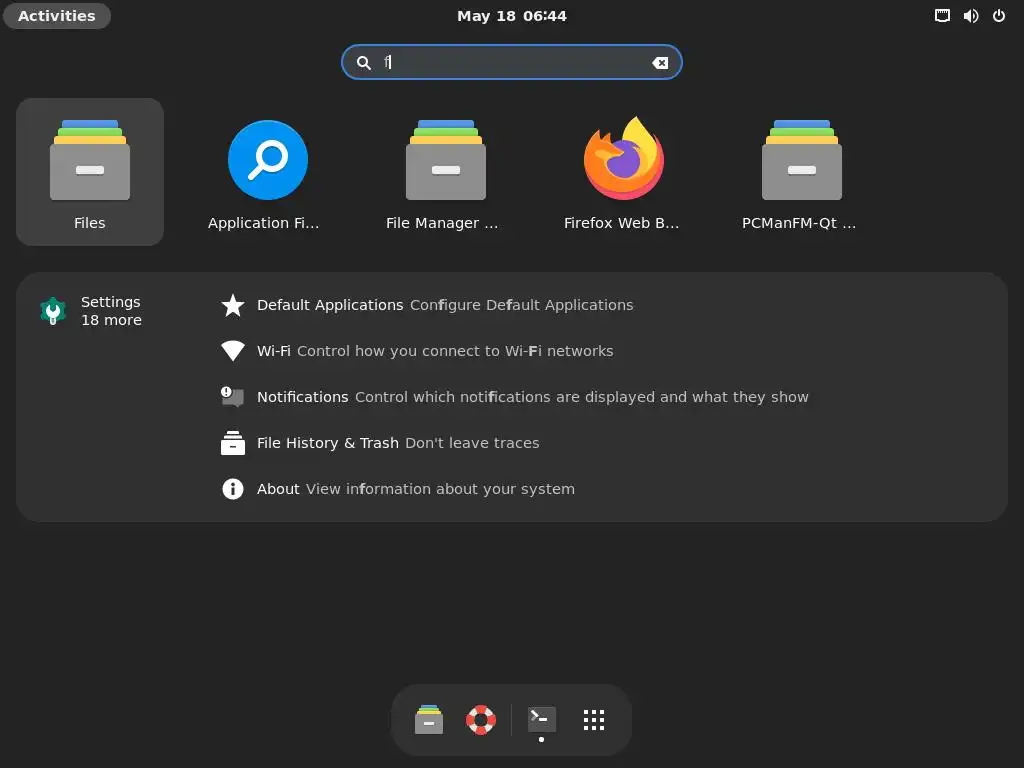
Task: Open the clock and calendar menu
Action: [511, 16]
